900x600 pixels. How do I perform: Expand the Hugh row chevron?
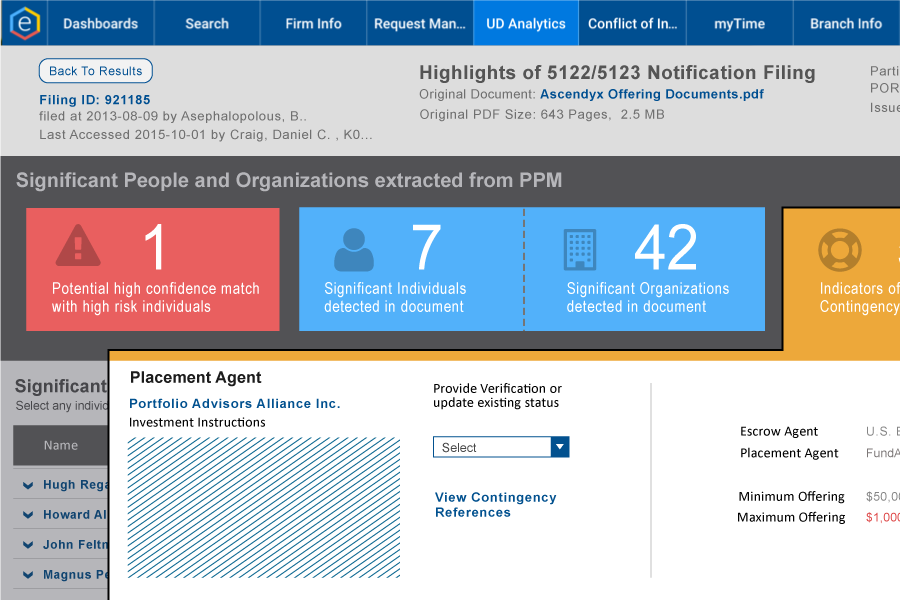tap(28, 485)
